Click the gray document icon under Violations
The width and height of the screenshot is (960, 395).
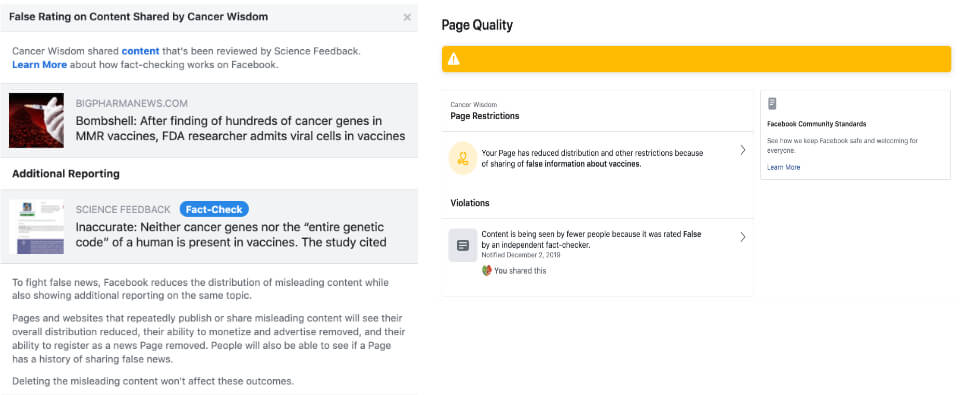coord(463,245)
